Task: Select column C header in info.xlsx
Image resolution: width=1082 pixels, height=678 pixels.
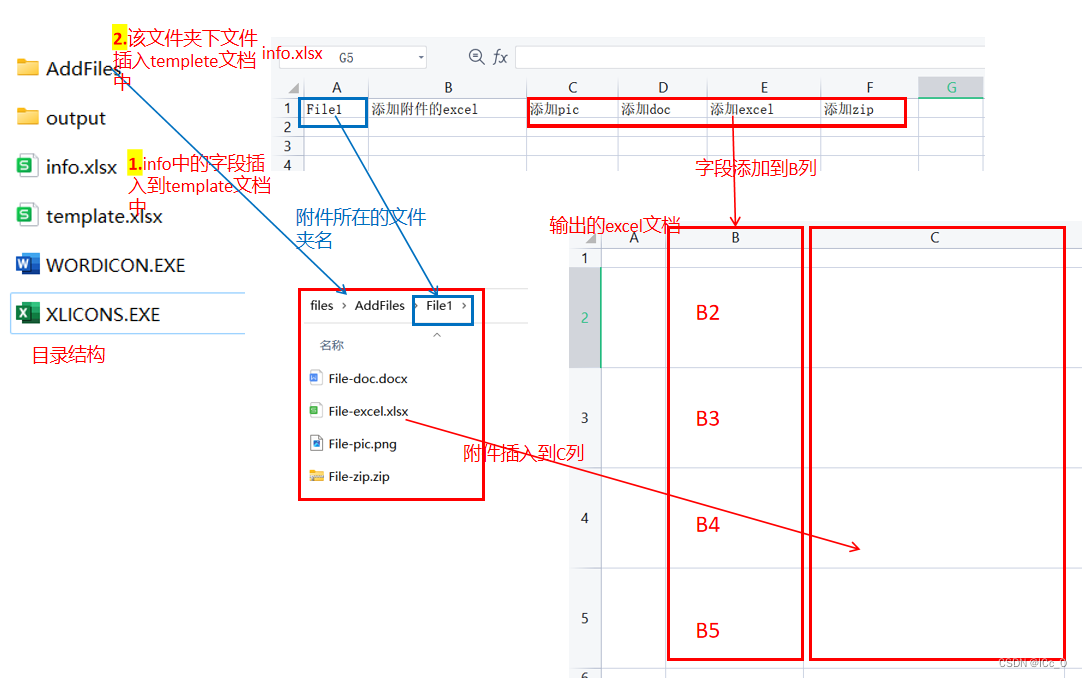Action: coord(572,88)
